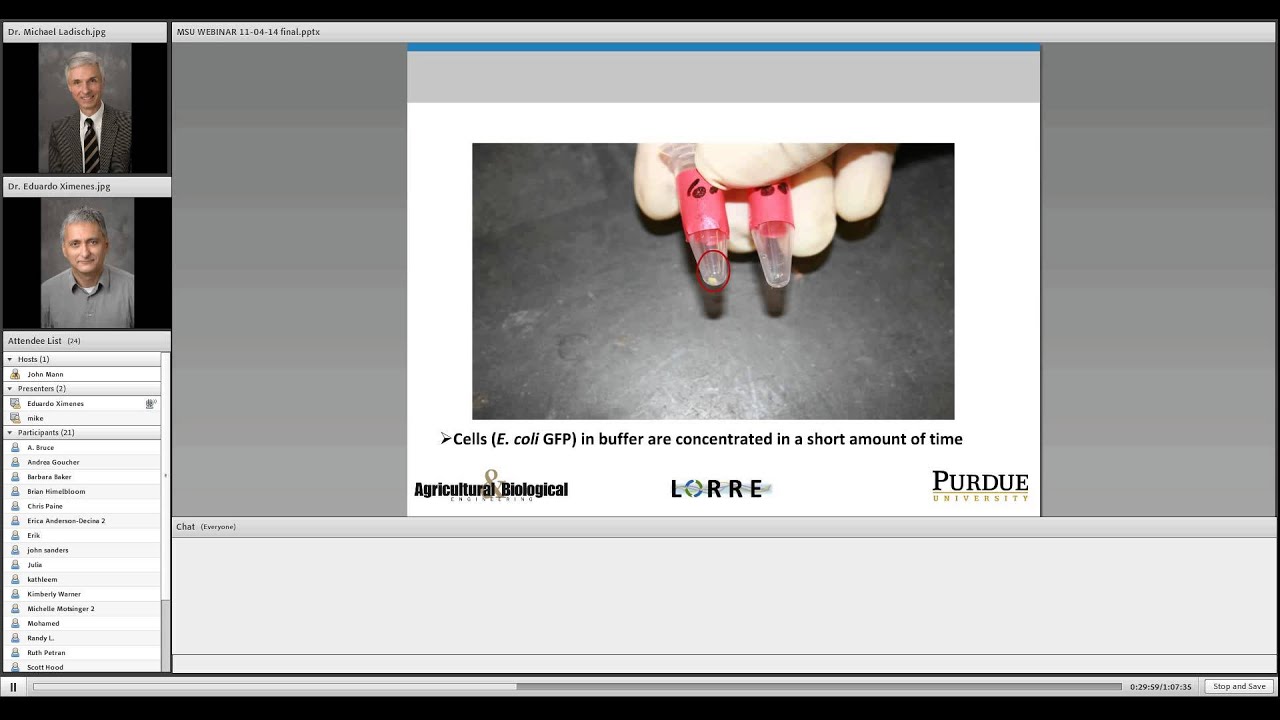The height and width of the screenshot is (720, 1280).
Task: Select attendee name A. Bruce
Action: (40, 447)
